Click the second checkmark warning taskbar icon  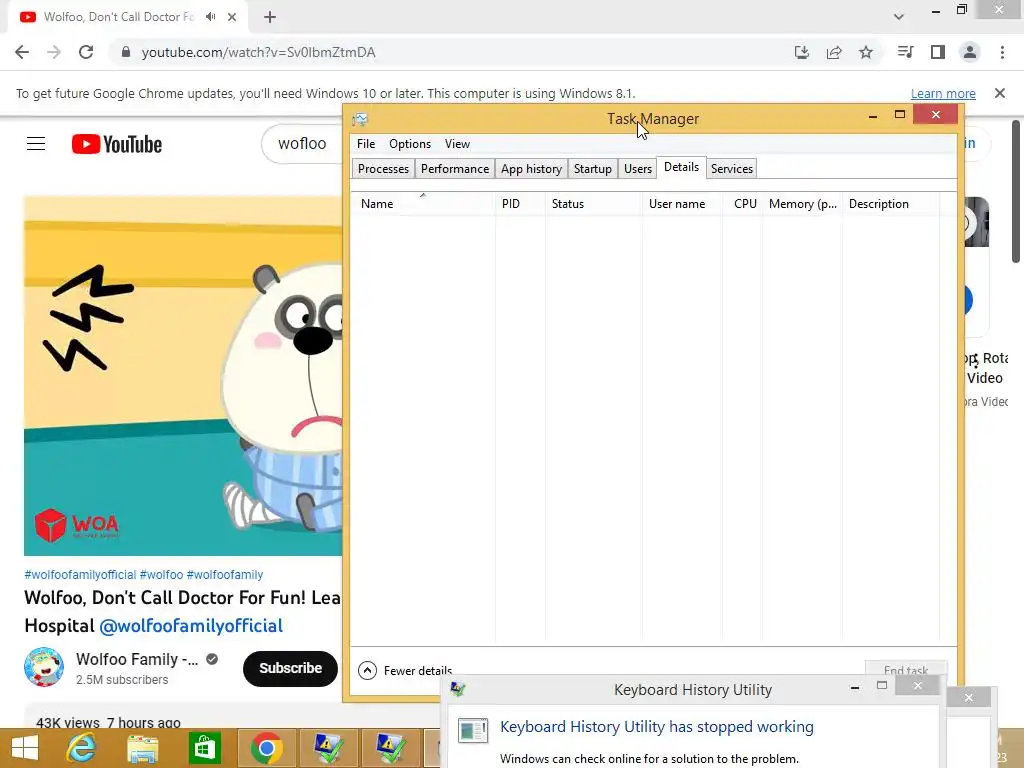[x=390, y=748]
